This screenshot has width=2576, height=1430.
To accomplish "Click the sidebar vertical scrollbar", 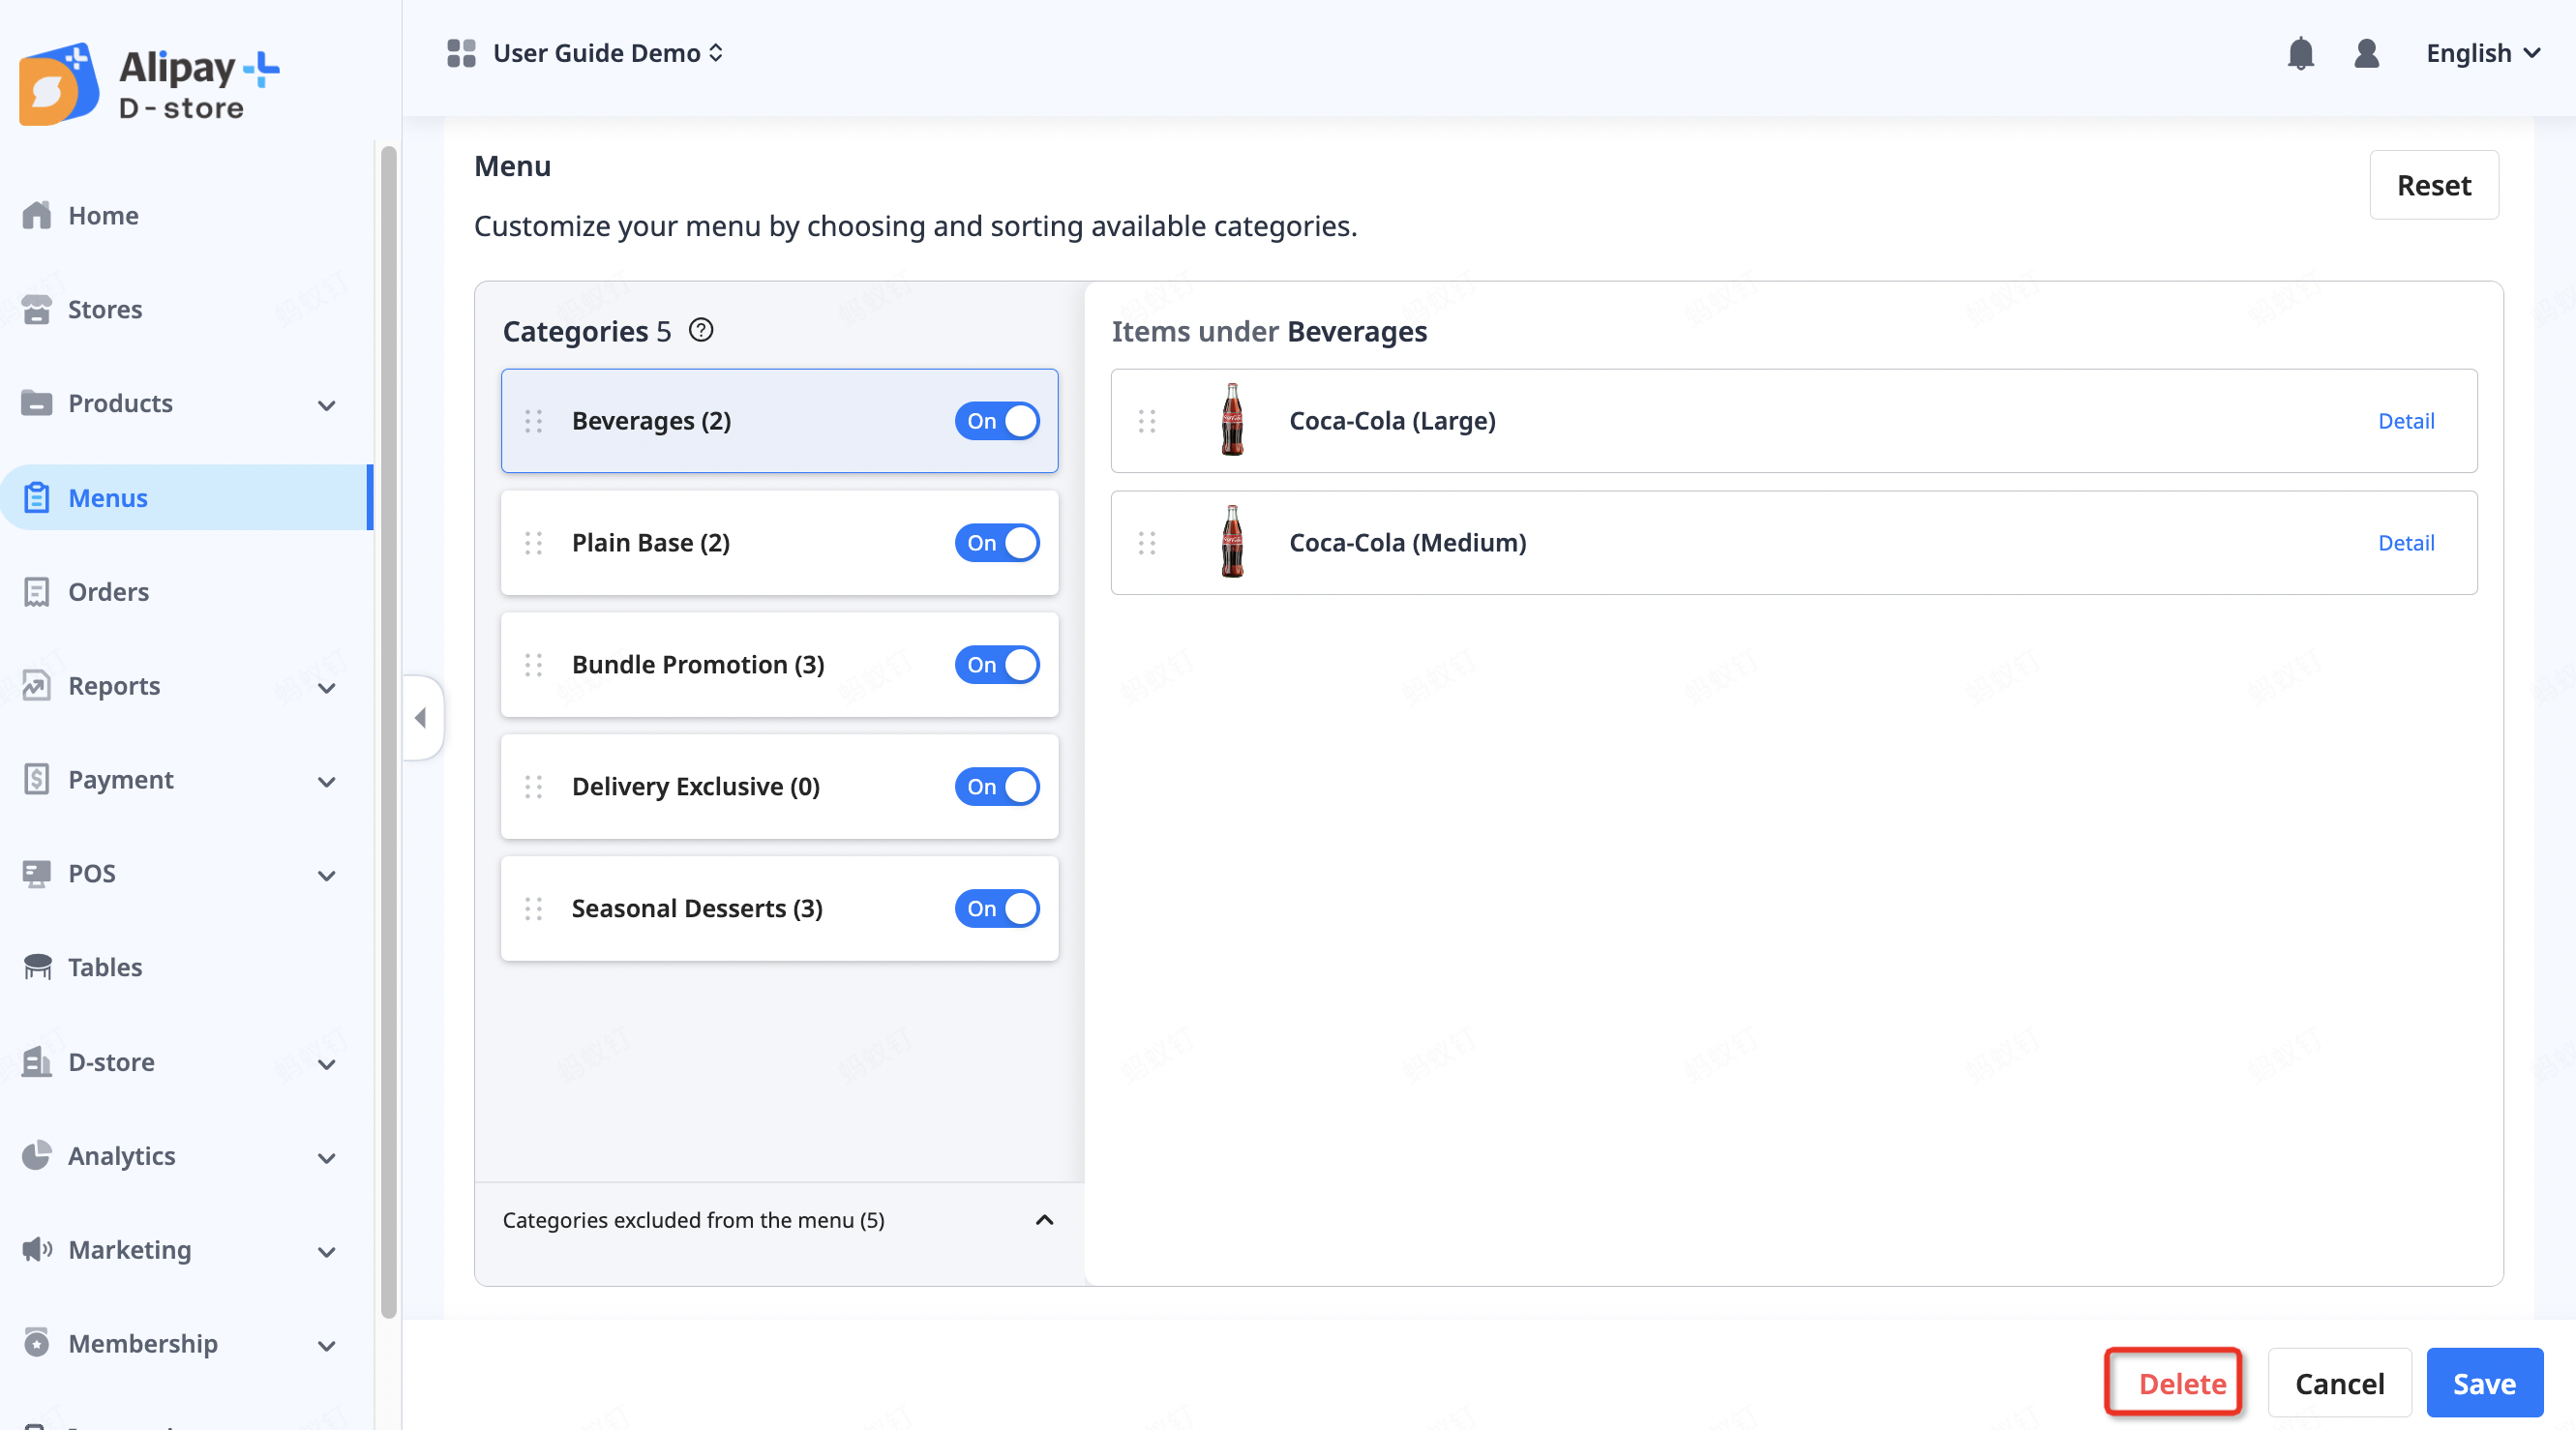I will pos(388,730).
